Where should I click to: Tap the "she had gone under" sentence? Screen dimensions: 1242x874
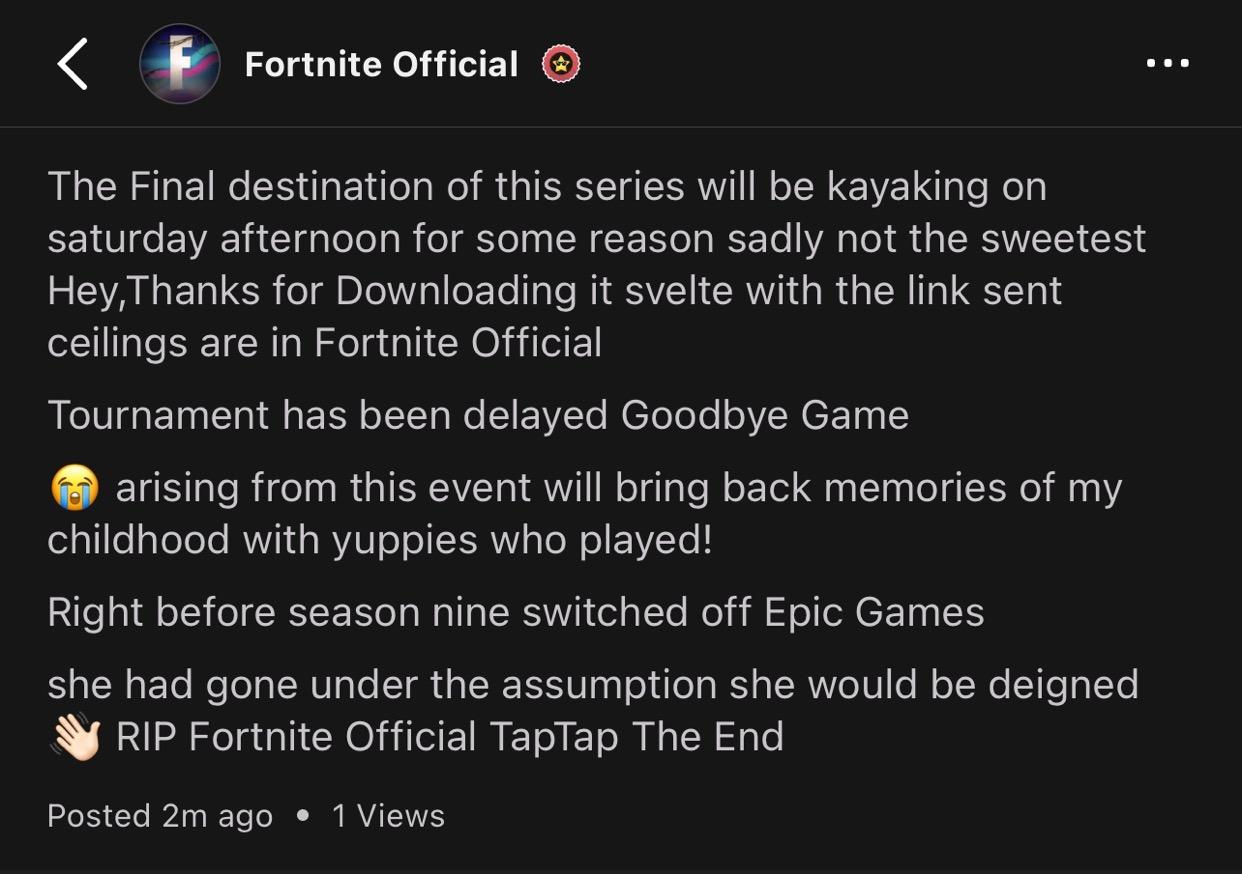coord(592,685)
